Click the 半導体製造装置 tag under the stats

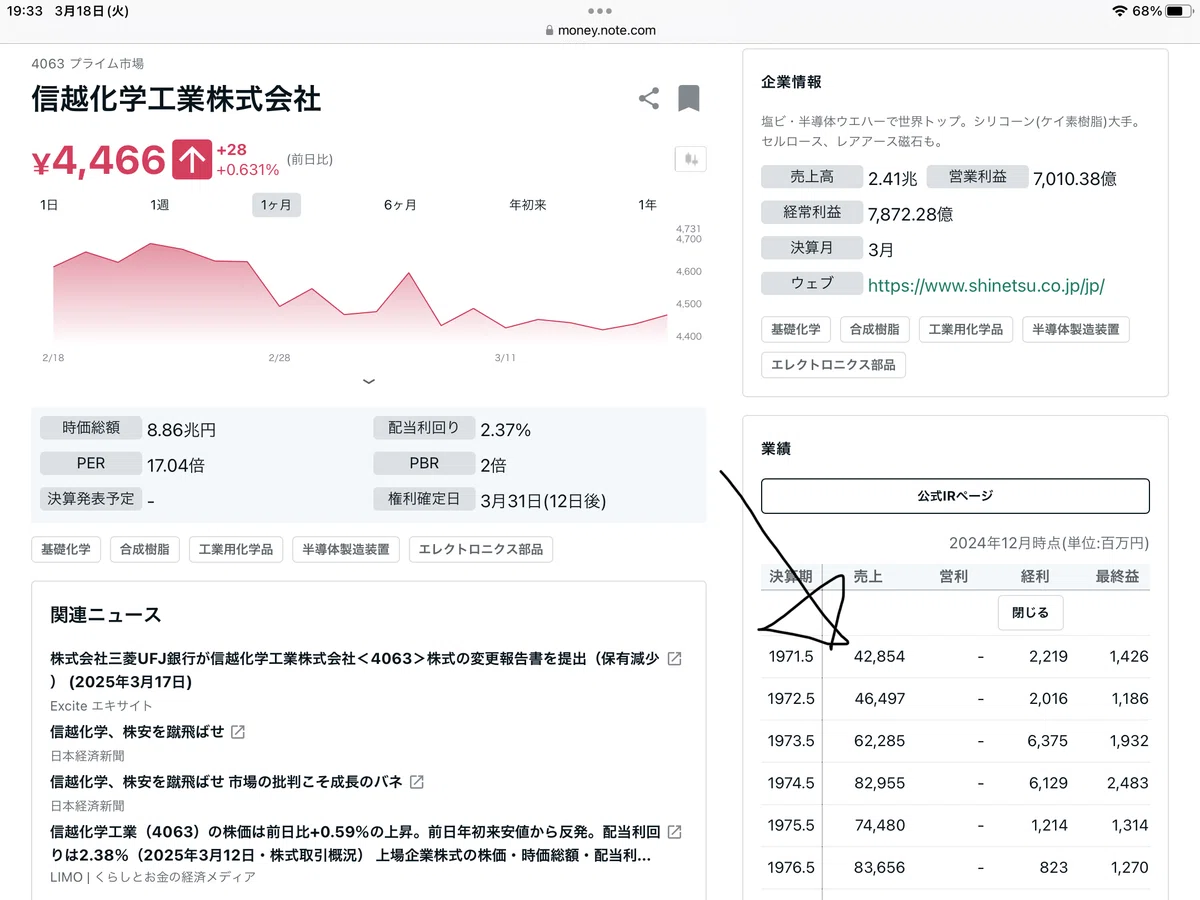pyautogui.click(x=346, y=549)
